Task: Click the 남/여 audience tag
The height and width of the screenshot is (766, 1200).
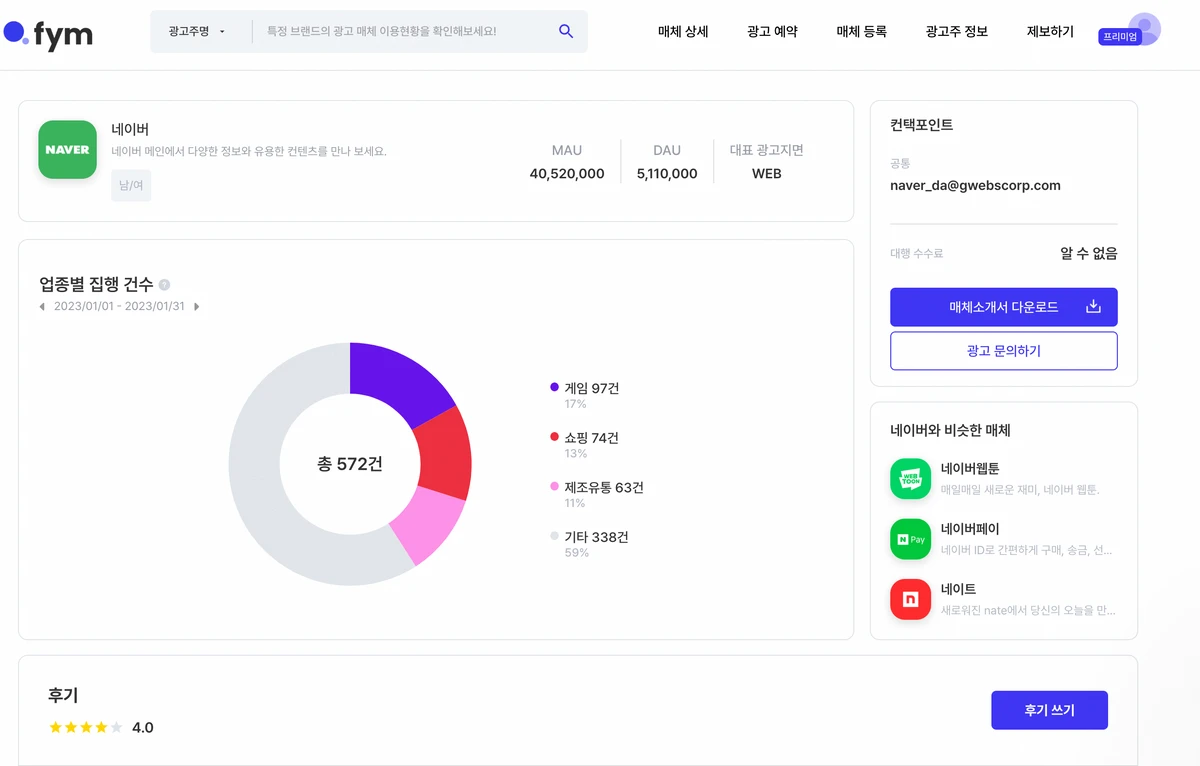Action: coord(131,185)
